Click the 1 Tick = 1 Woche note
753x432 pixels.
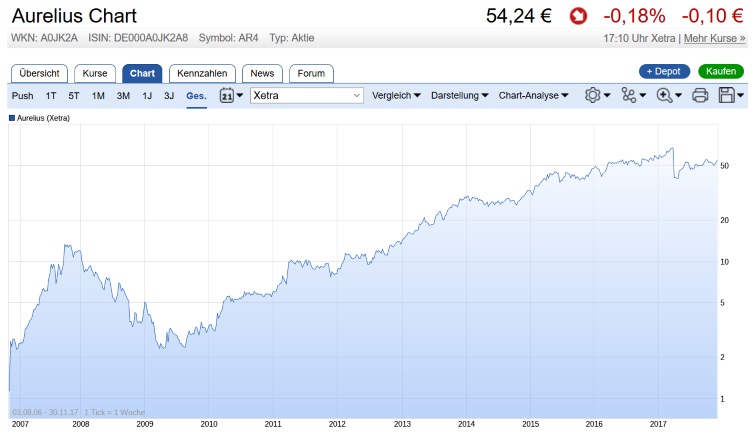tap(114, 412)
